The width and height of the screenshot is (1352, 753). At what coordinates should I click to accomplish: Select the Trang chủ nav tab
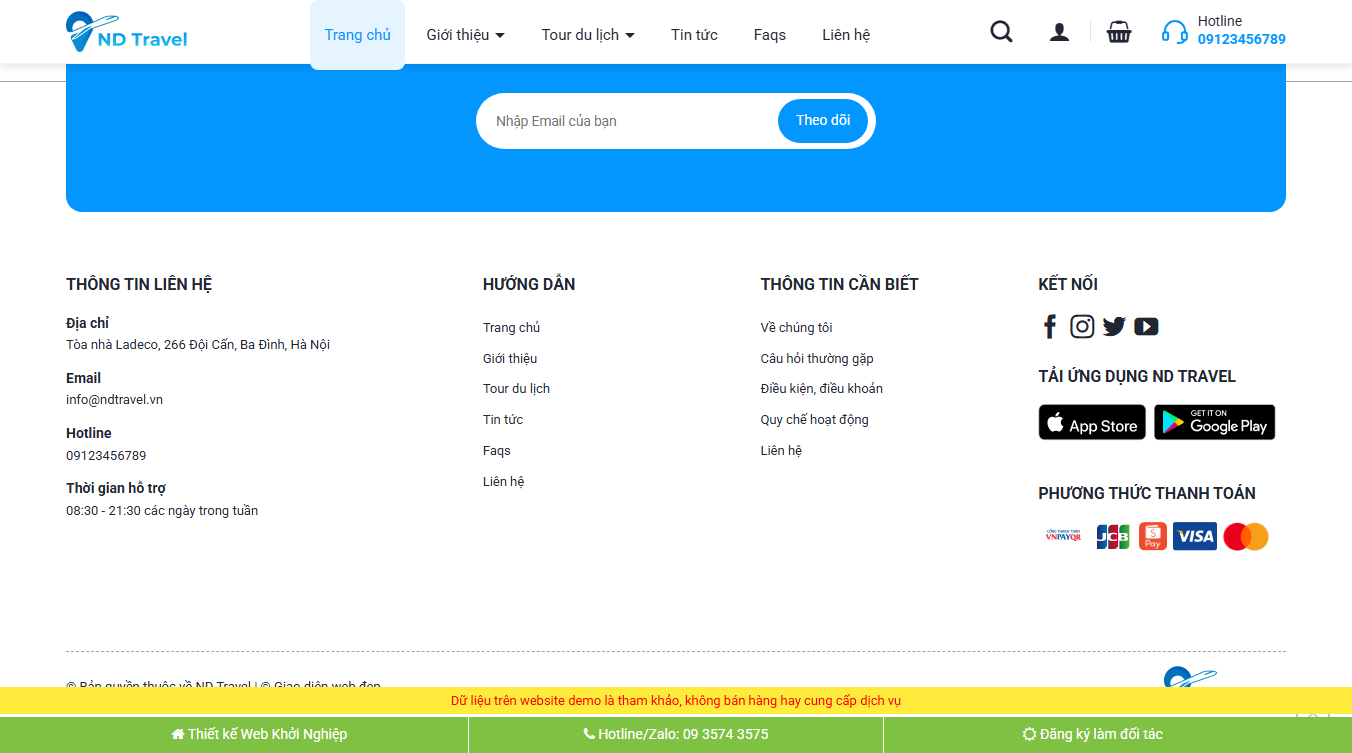357,35
